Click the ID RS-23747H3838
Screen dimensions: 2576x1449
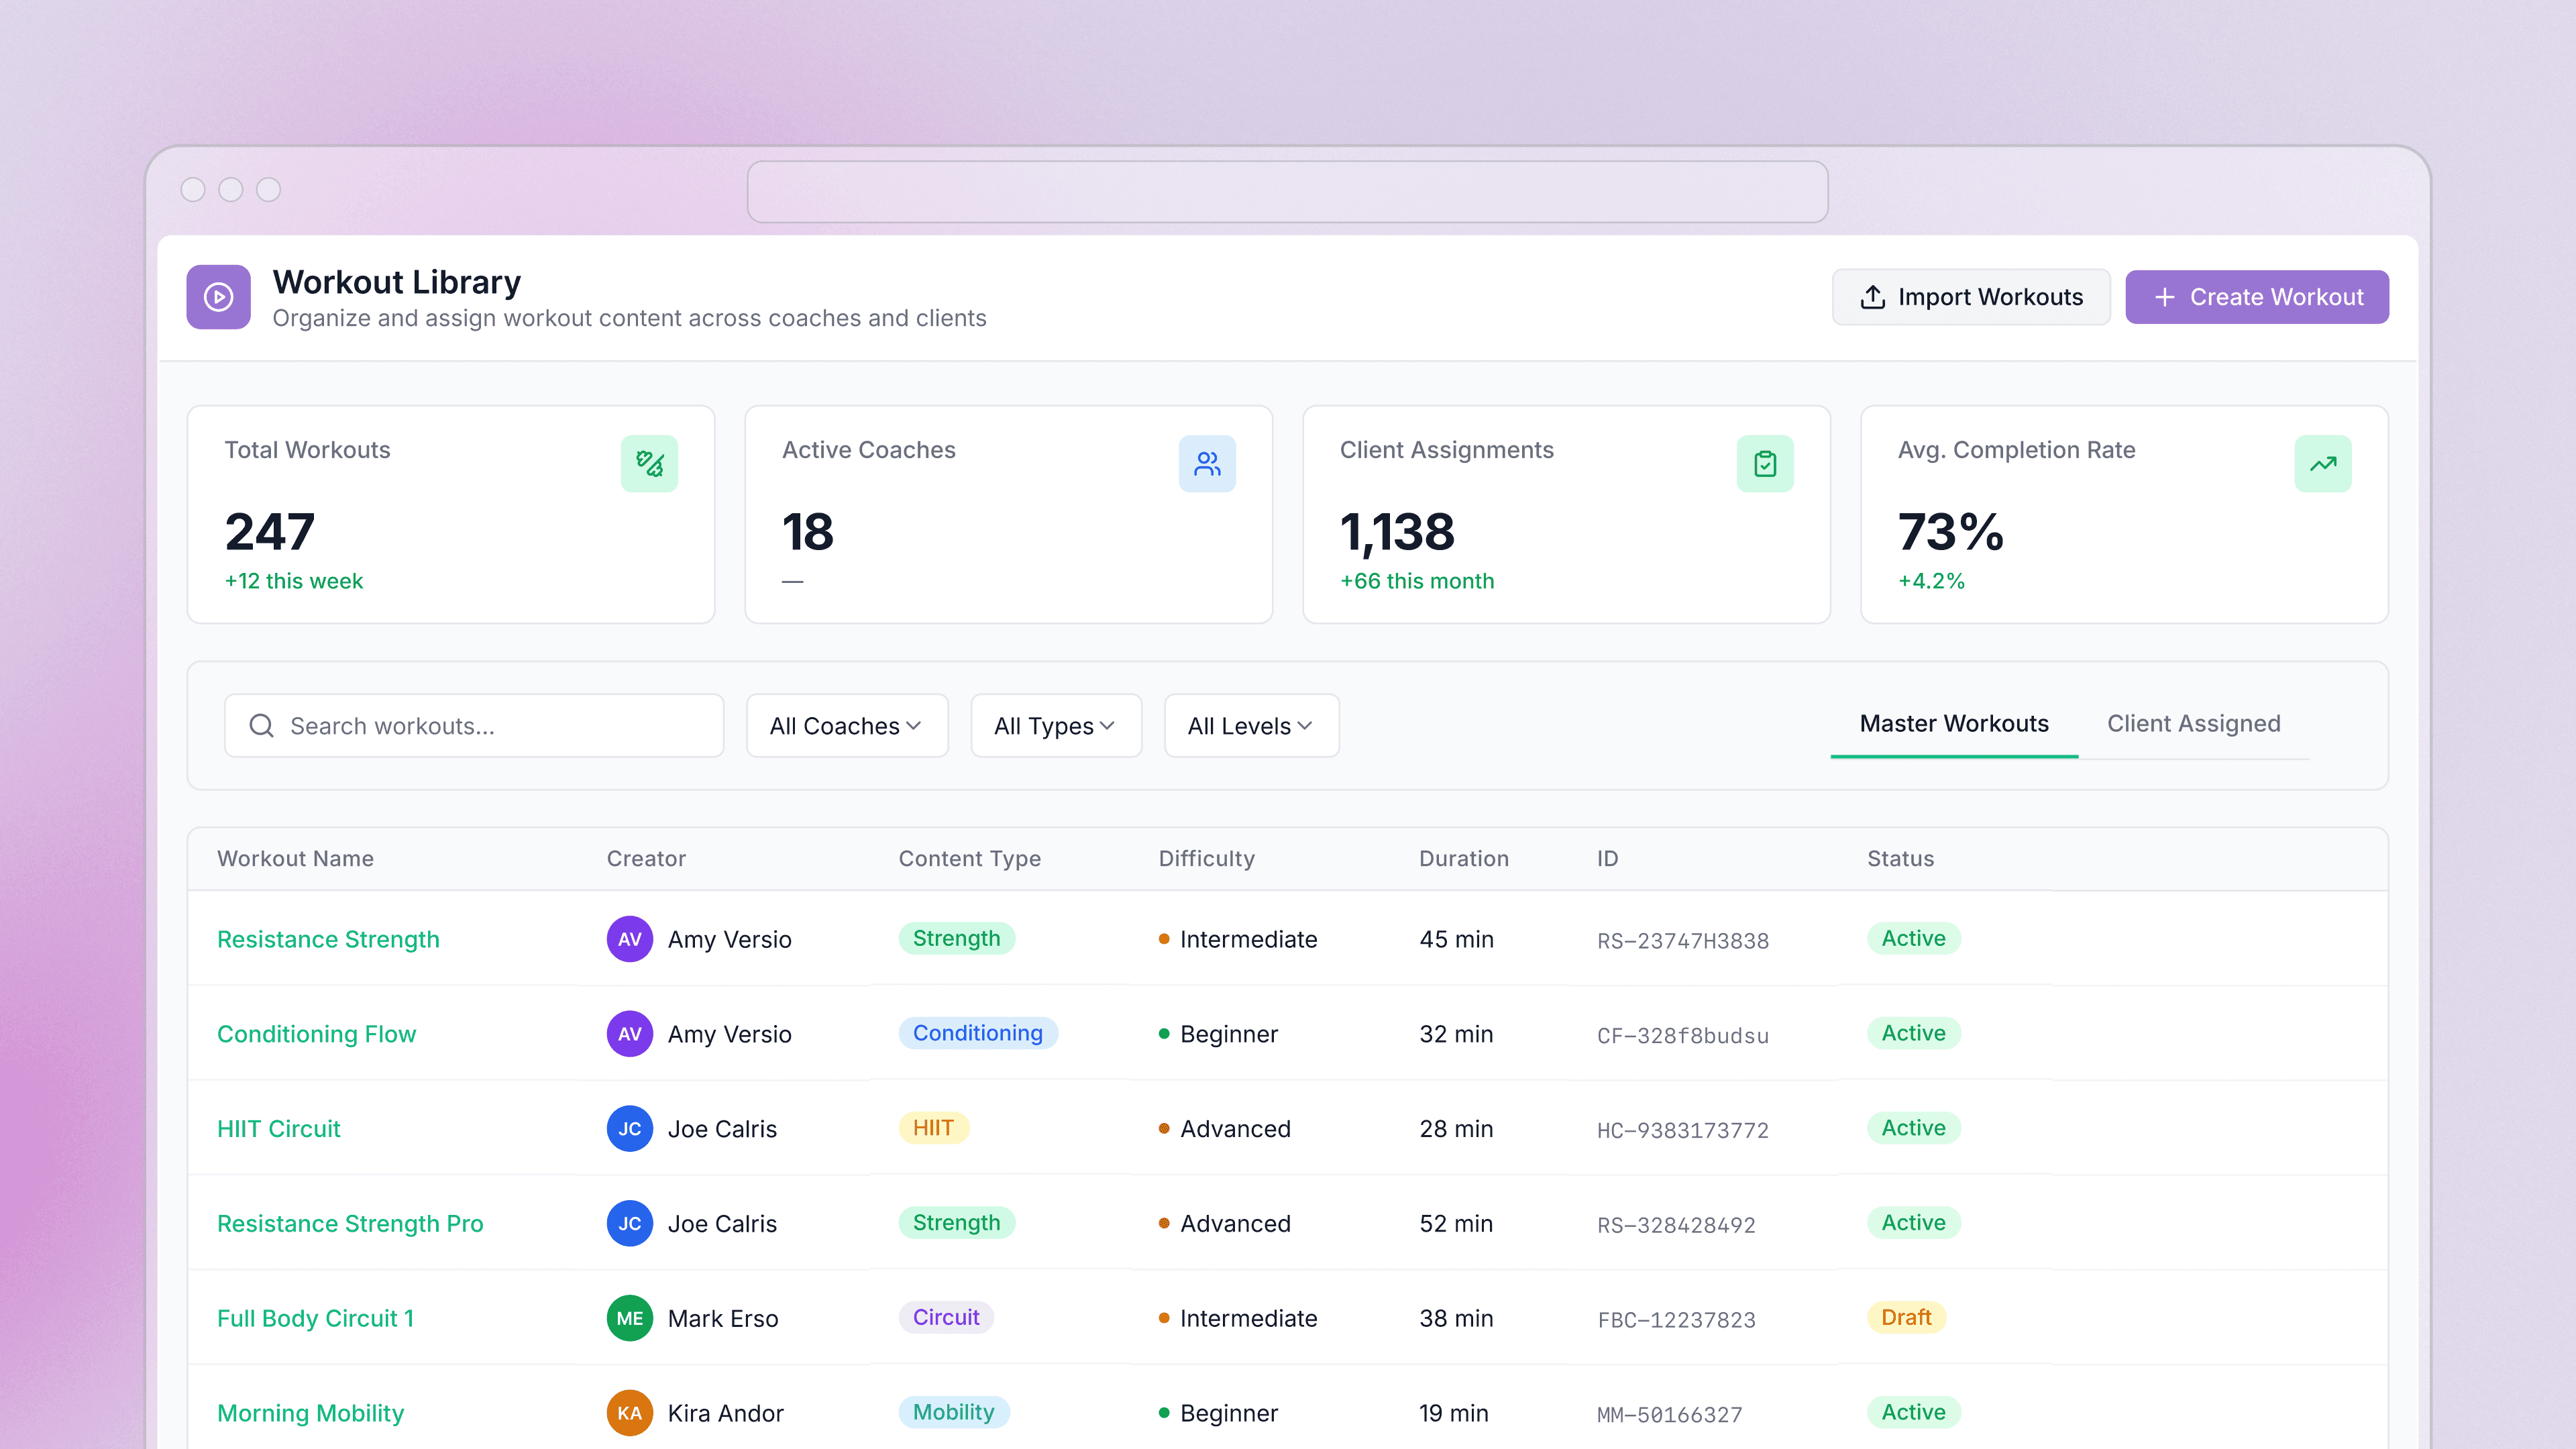(x=1683, y=941)
